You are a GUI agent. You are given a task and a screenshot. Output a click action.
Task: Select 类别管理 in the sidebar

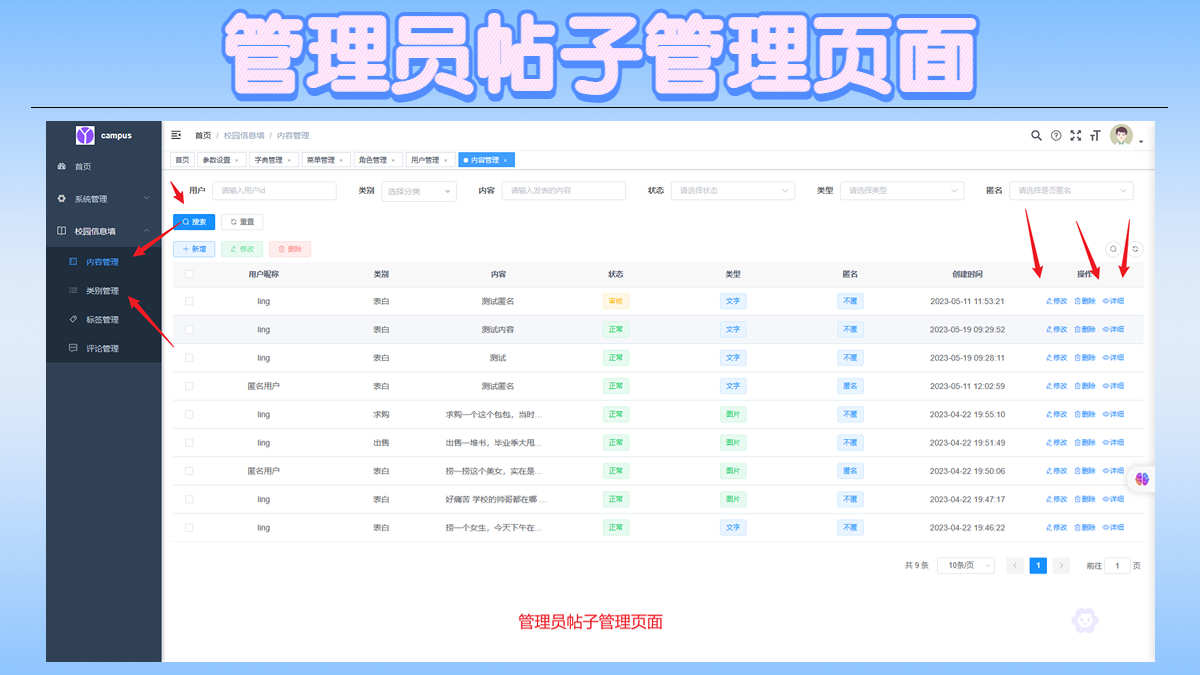pyautogui.click(x=104, y=291)
